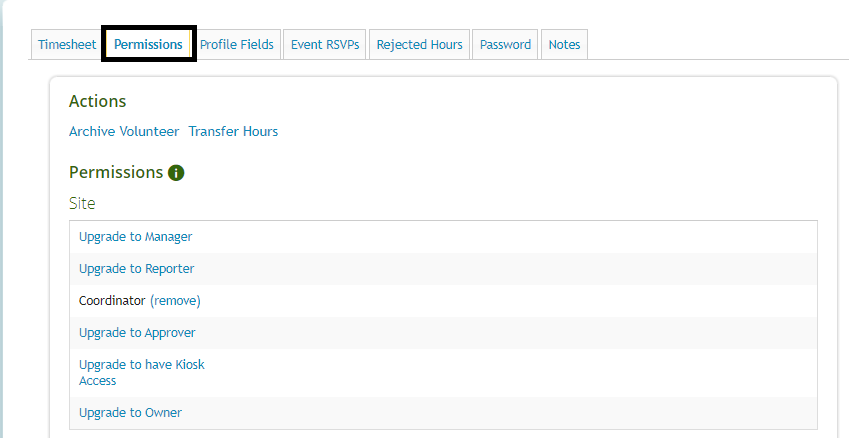Click the Transfer Hours link
The height and width of the screenshot is (438, 849).
(x=233, y=132)
